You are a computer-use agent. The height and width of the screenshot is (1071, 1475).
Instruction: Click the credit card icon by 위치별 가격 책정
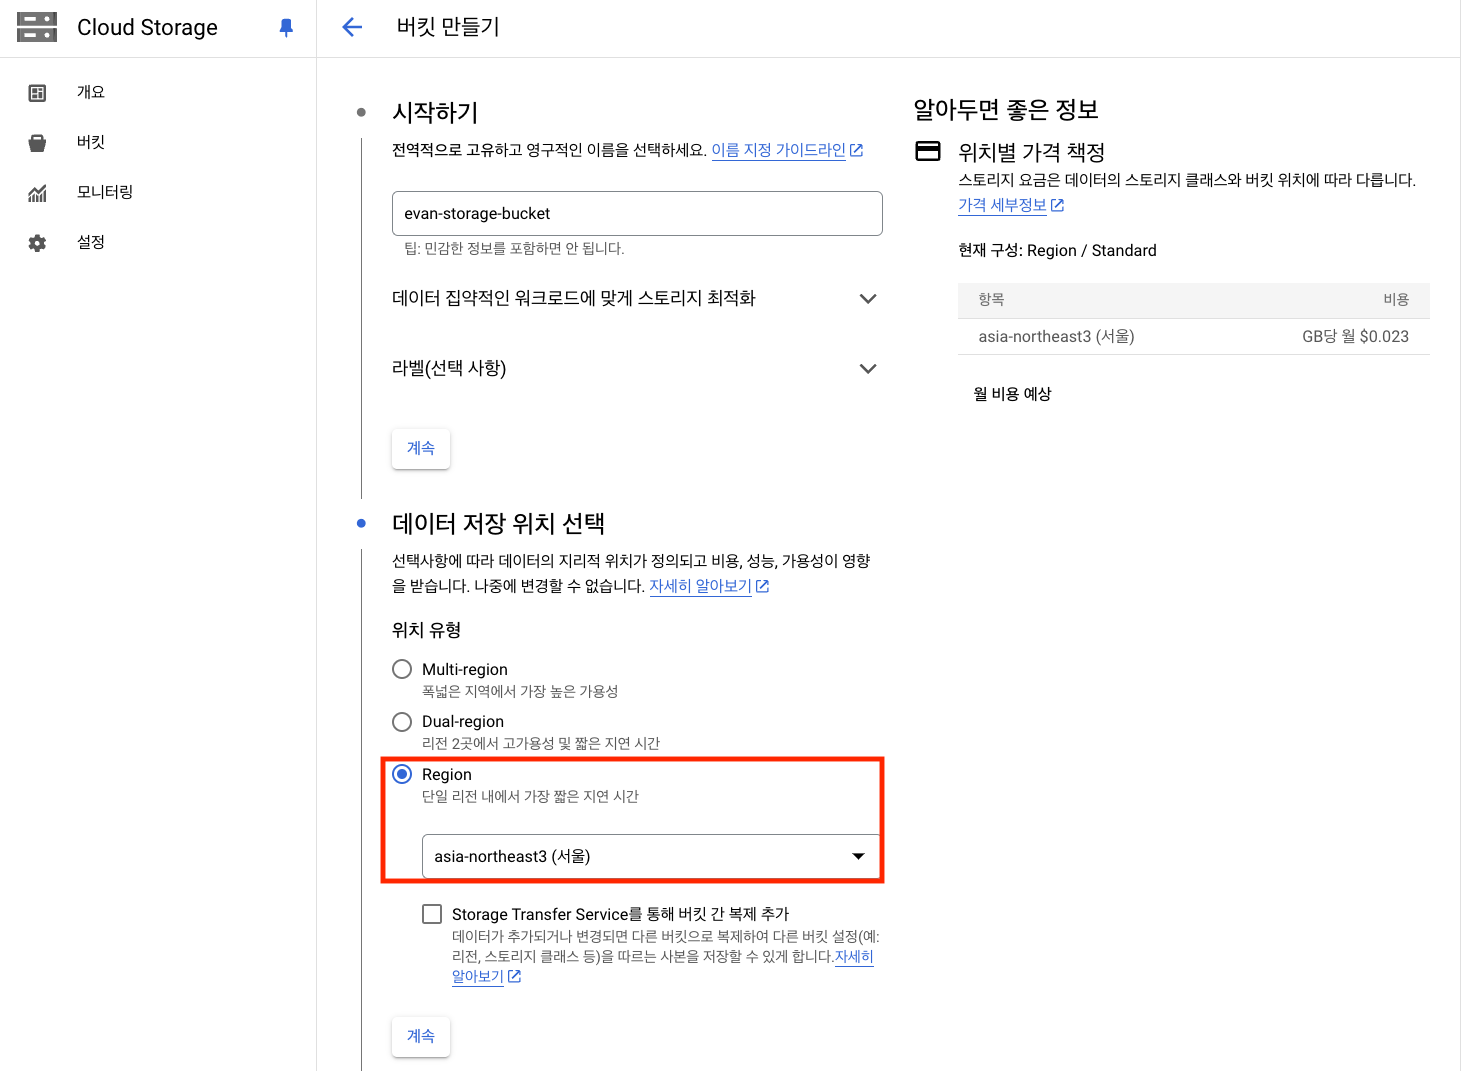(928, 151)
